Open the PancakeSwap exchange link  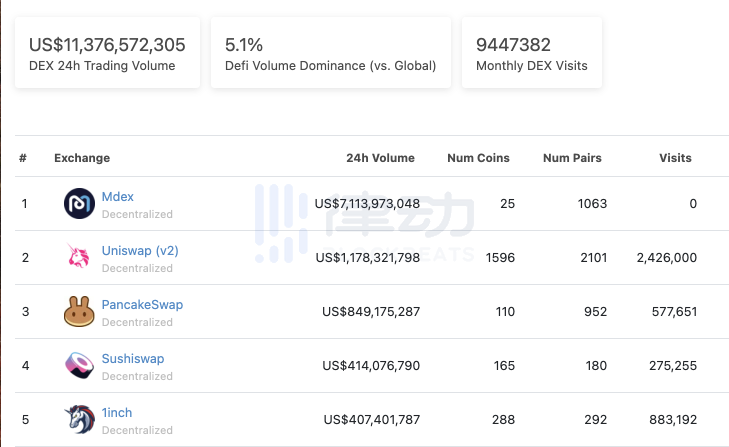(142, 305)
